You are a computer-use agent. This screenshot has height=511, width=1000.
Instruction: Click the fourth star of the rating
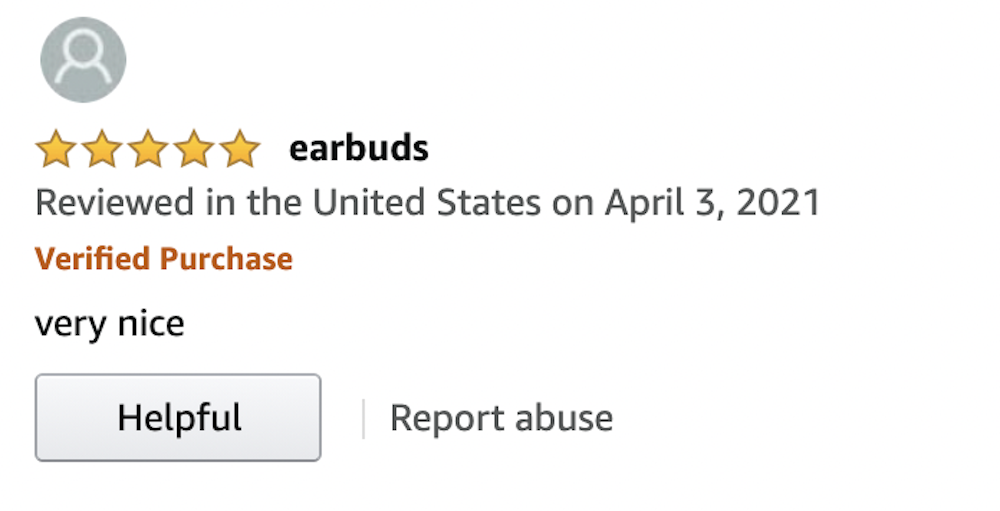193,150
